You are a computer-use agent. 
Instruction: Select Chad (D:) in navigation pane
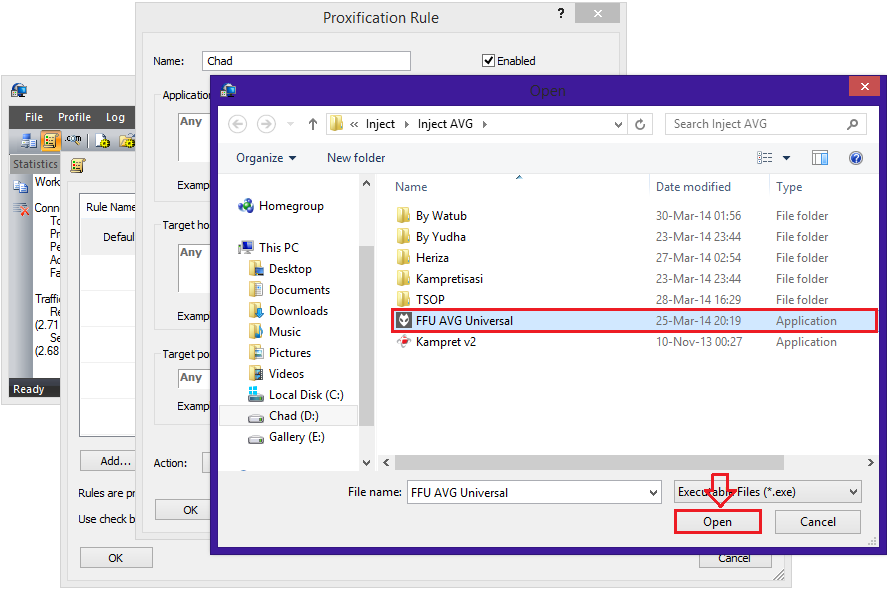pos(289,416)
